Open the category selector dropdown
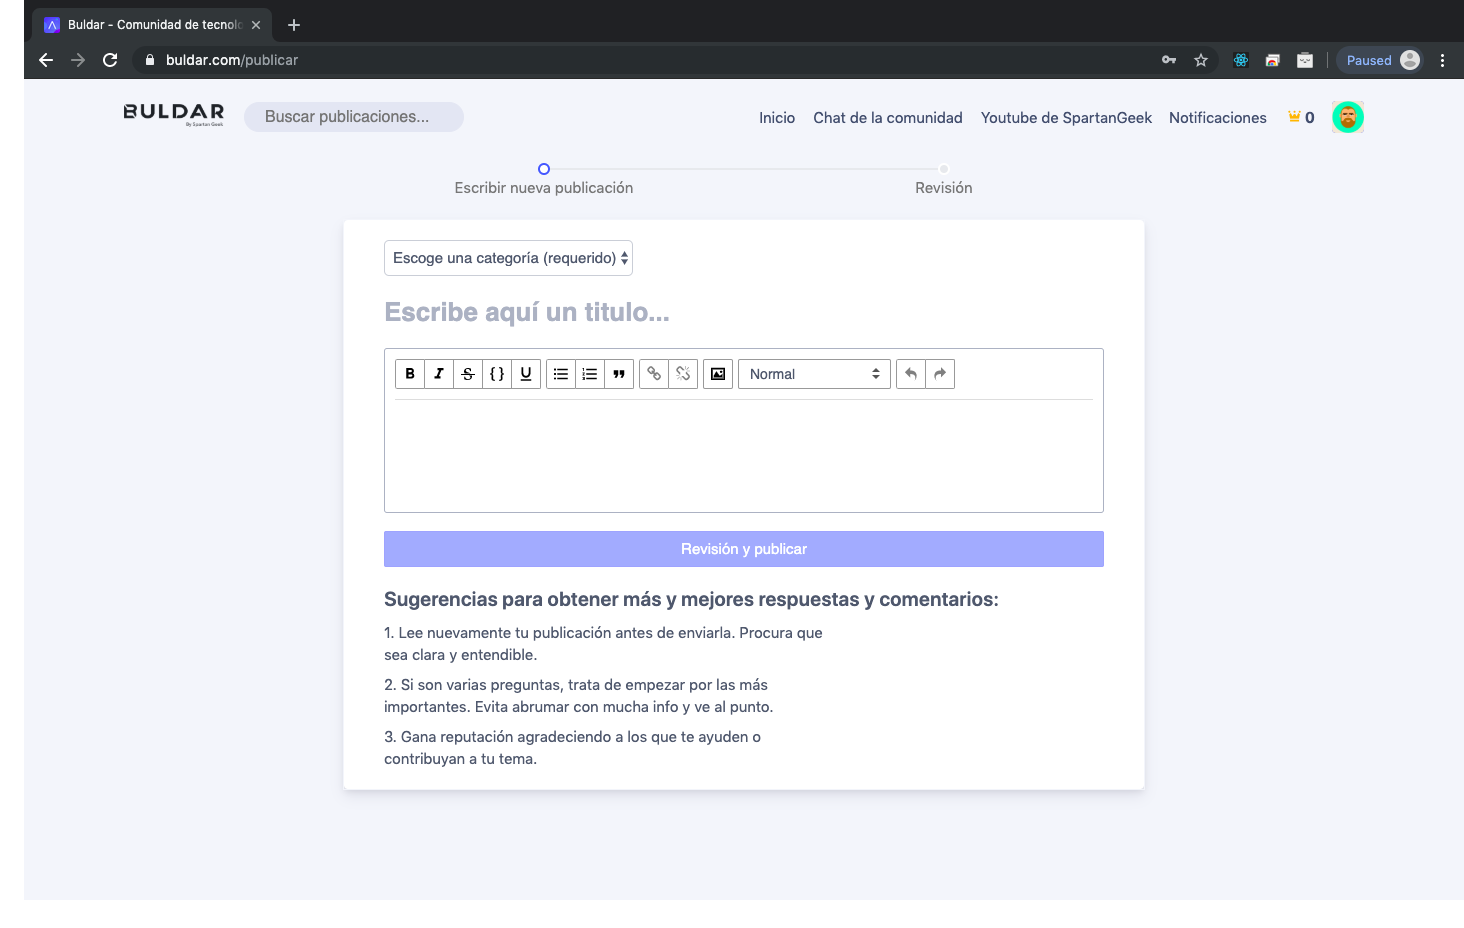The height and width of the screenshot is (928, 1464). 508,258
